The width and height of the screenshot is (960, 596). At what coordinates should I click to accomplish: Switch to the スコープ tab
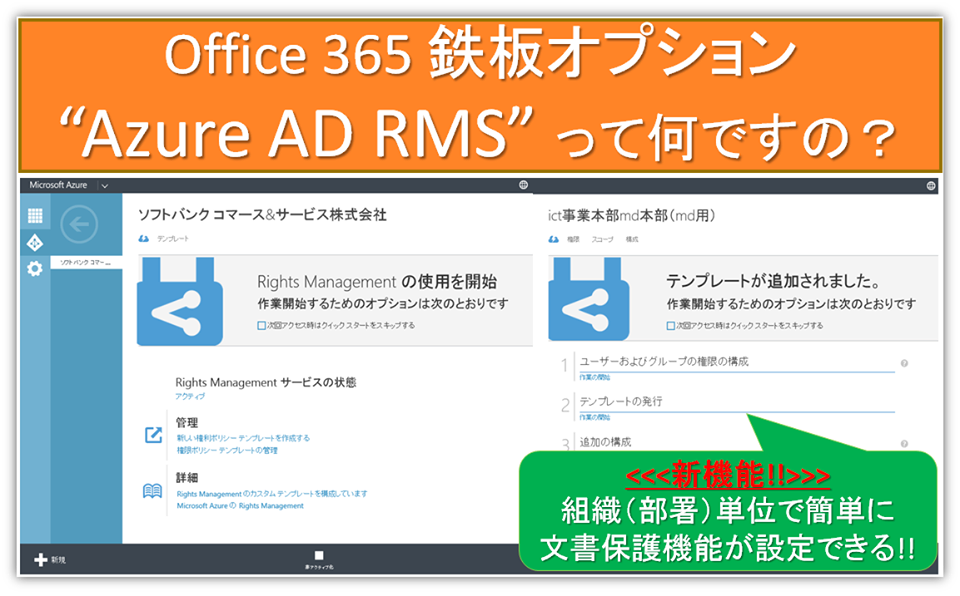point(600,238)
